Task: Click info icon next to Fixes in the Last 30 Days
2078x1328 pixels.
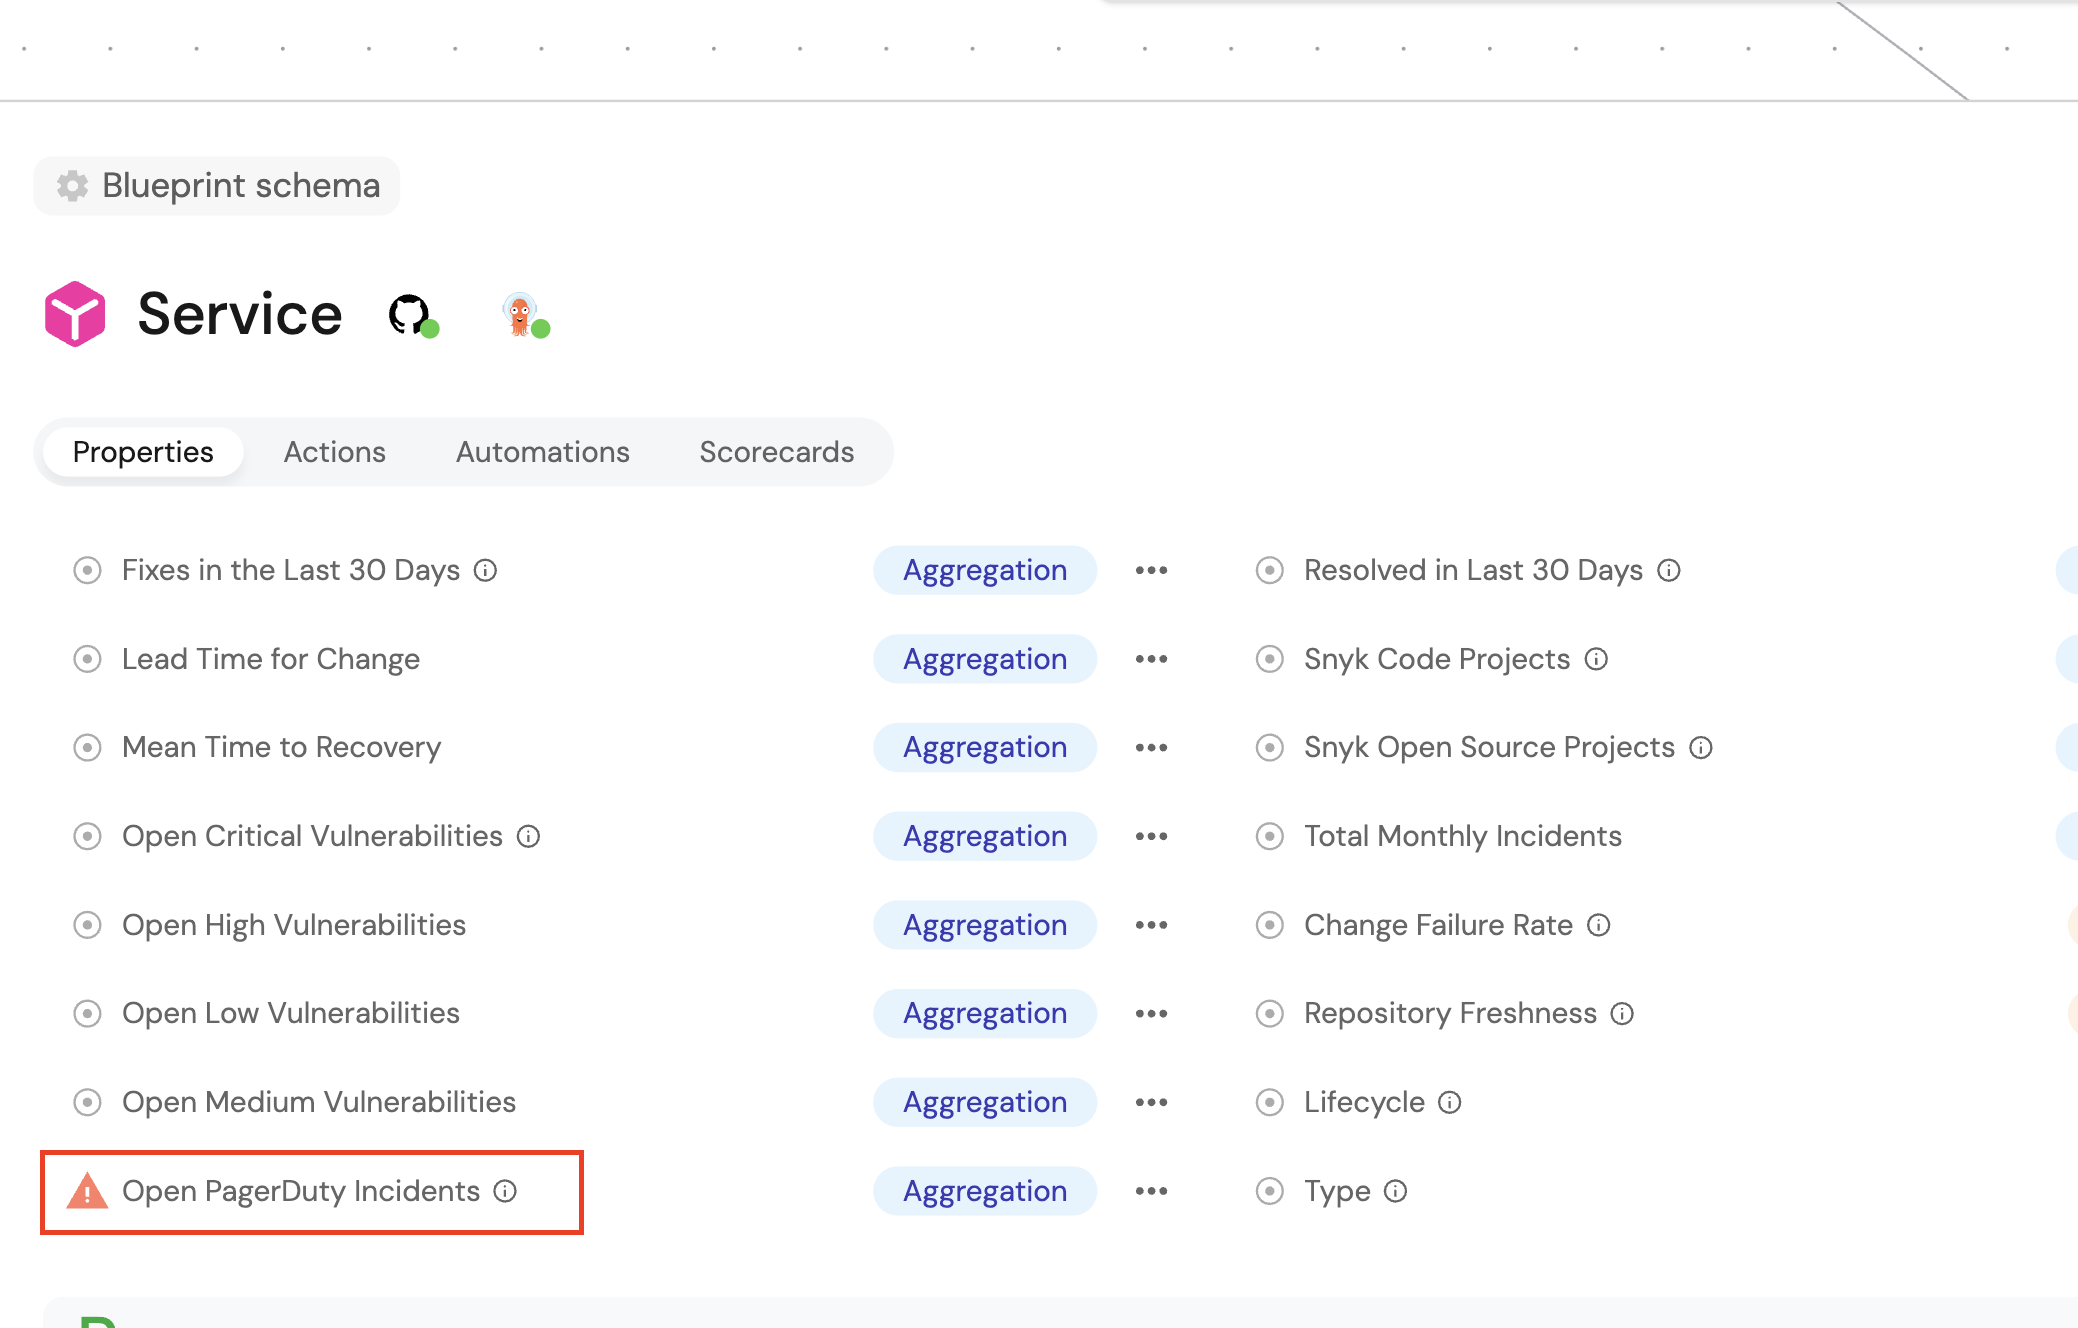Action: tap(486, 570)
